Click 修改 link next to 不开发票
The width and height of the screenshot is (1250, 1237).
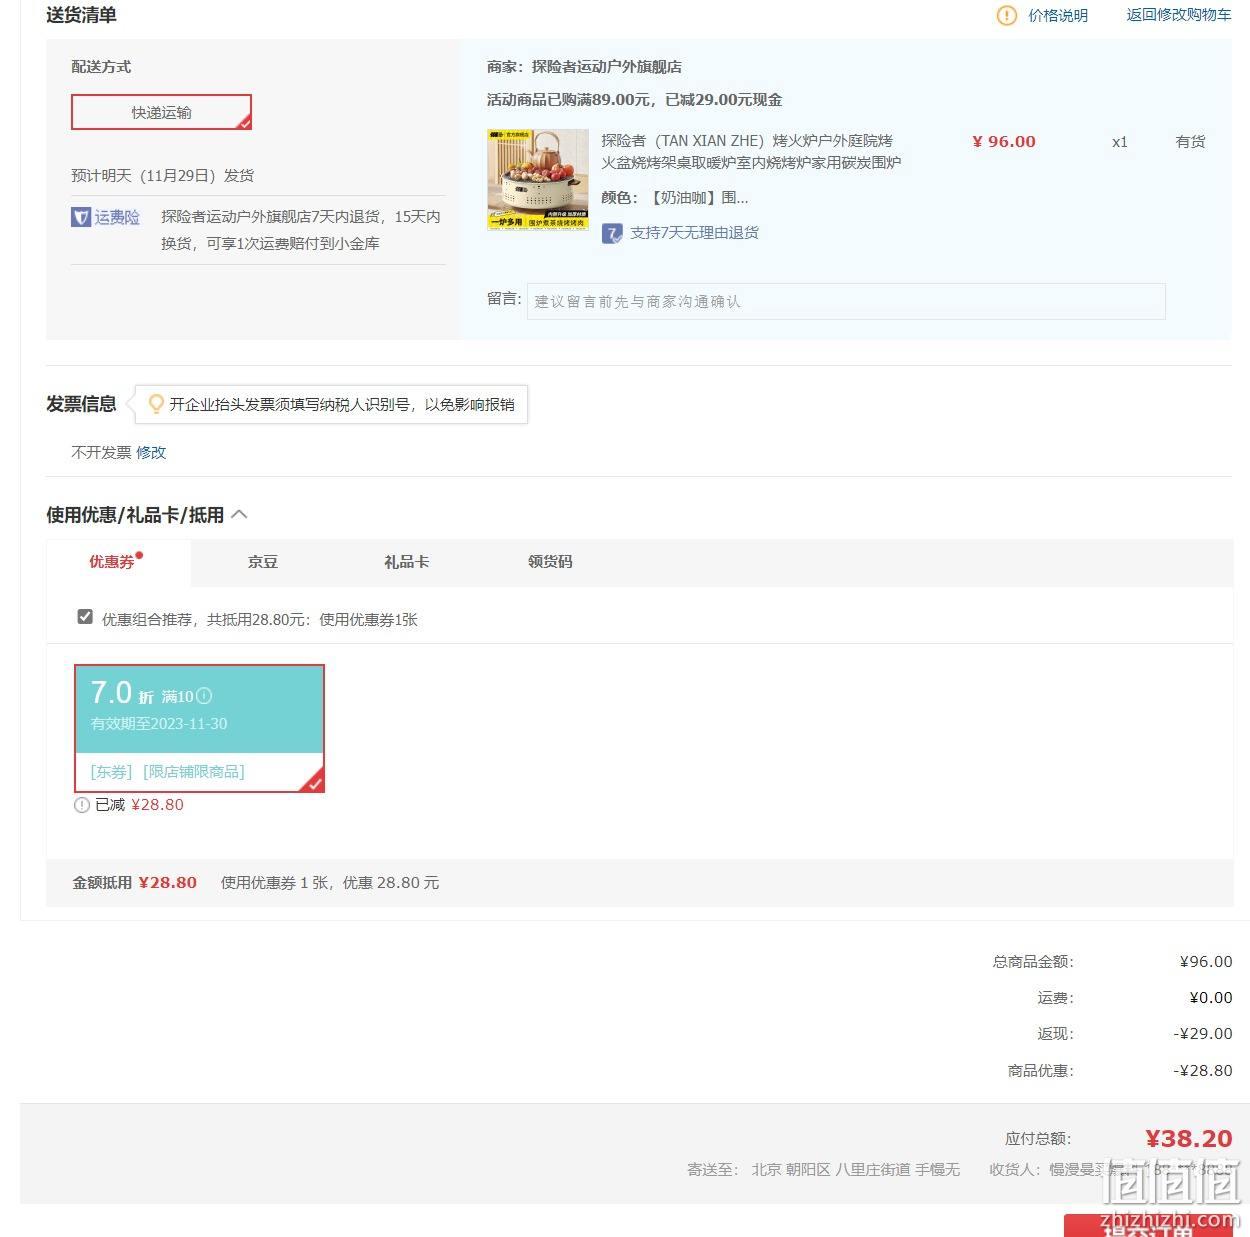coord(151,452)
